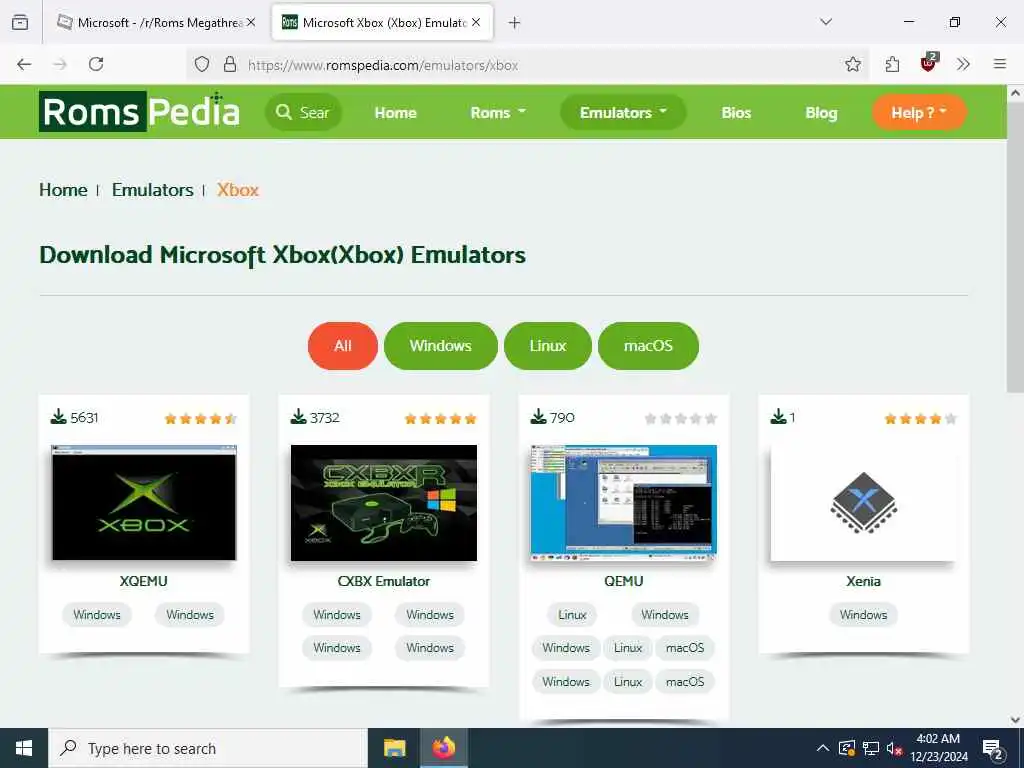Image resolution: width=1024 pixels, height=768 pixels.
Task: Click the network tray icon
Action: [x=871, y=748]
